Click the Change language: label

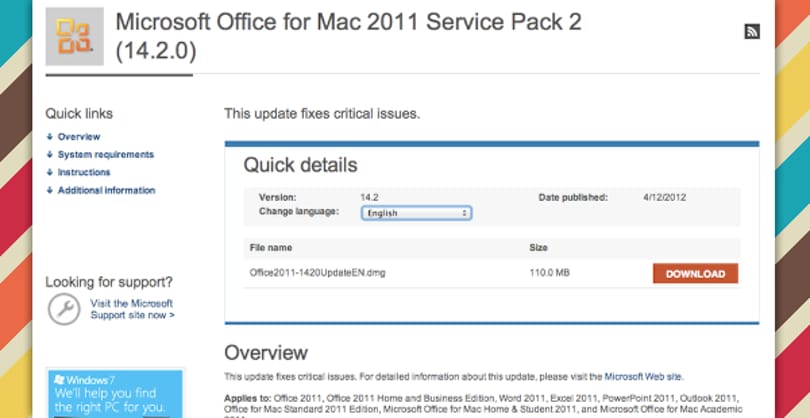(299, 211)
